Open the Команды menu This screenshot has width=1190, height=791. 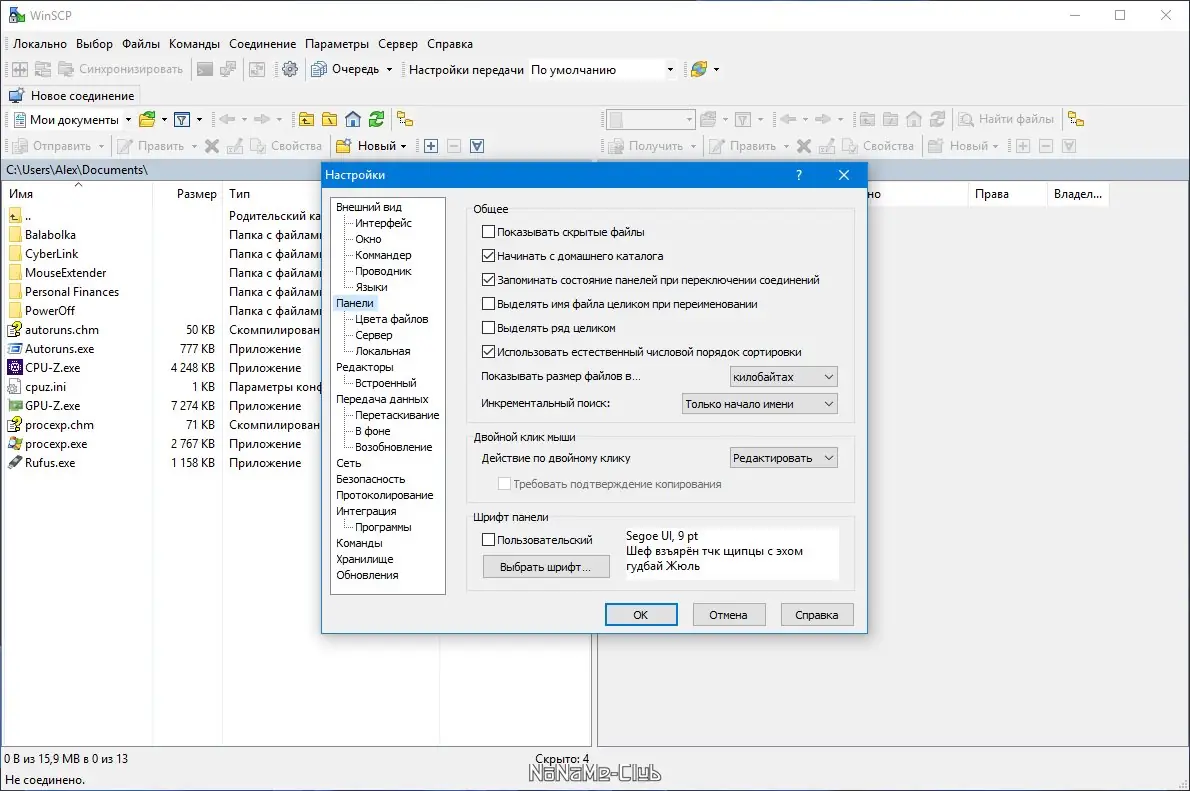[x=194, y=44]
